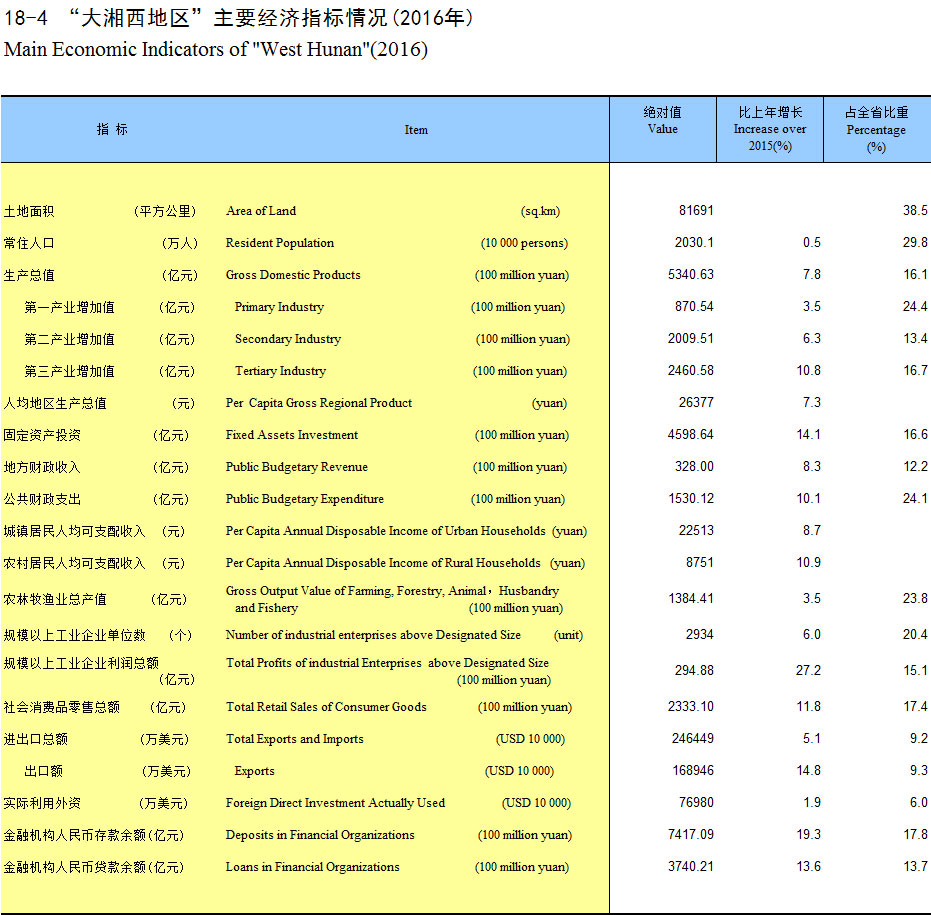Select deposits growth rate 19.3

point(808,835)
